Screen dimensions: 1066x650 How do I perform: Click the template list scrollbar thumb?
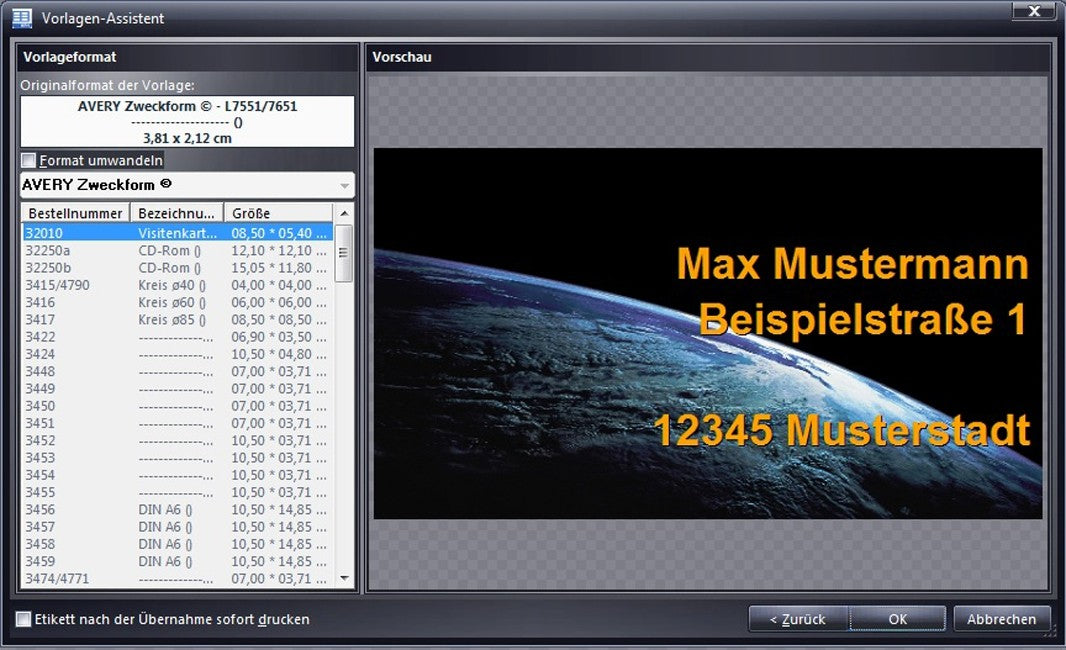pyautogui.click(x=344, y=253)
